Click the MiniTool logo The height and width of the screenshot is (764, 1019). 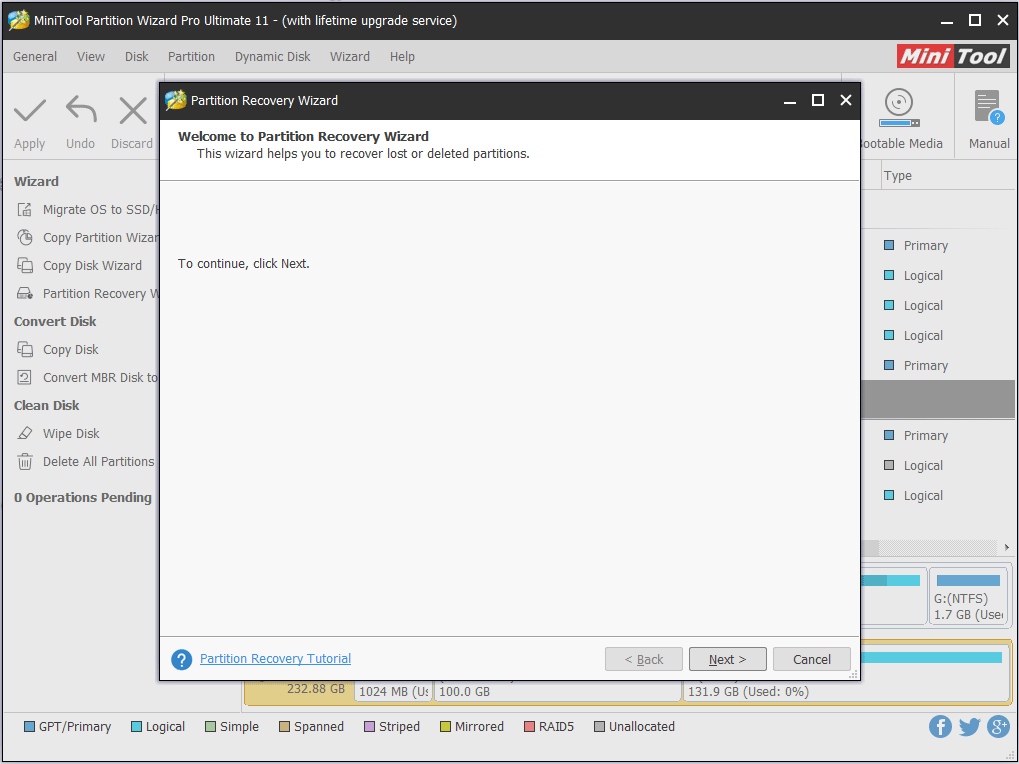(953, 56)
